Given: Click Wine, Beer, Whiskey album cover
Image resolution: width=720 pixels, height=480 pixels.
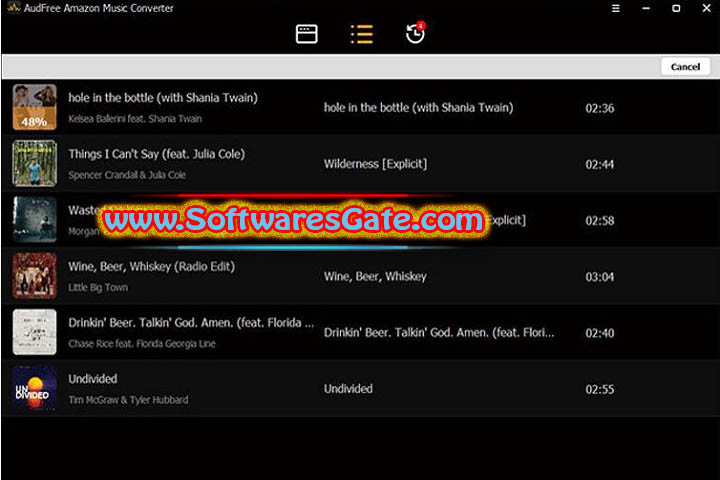Looking at the screenshot, I should [x=34, y=276].
